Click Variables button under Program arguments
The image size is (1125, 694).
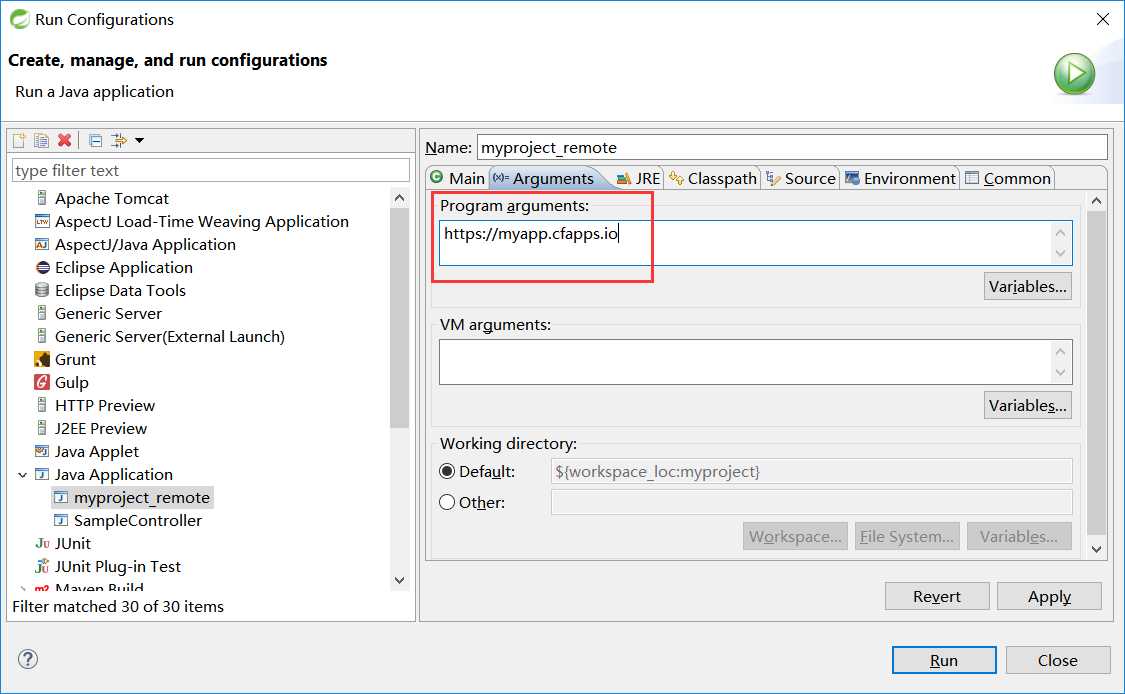(x=1027, y=286)
